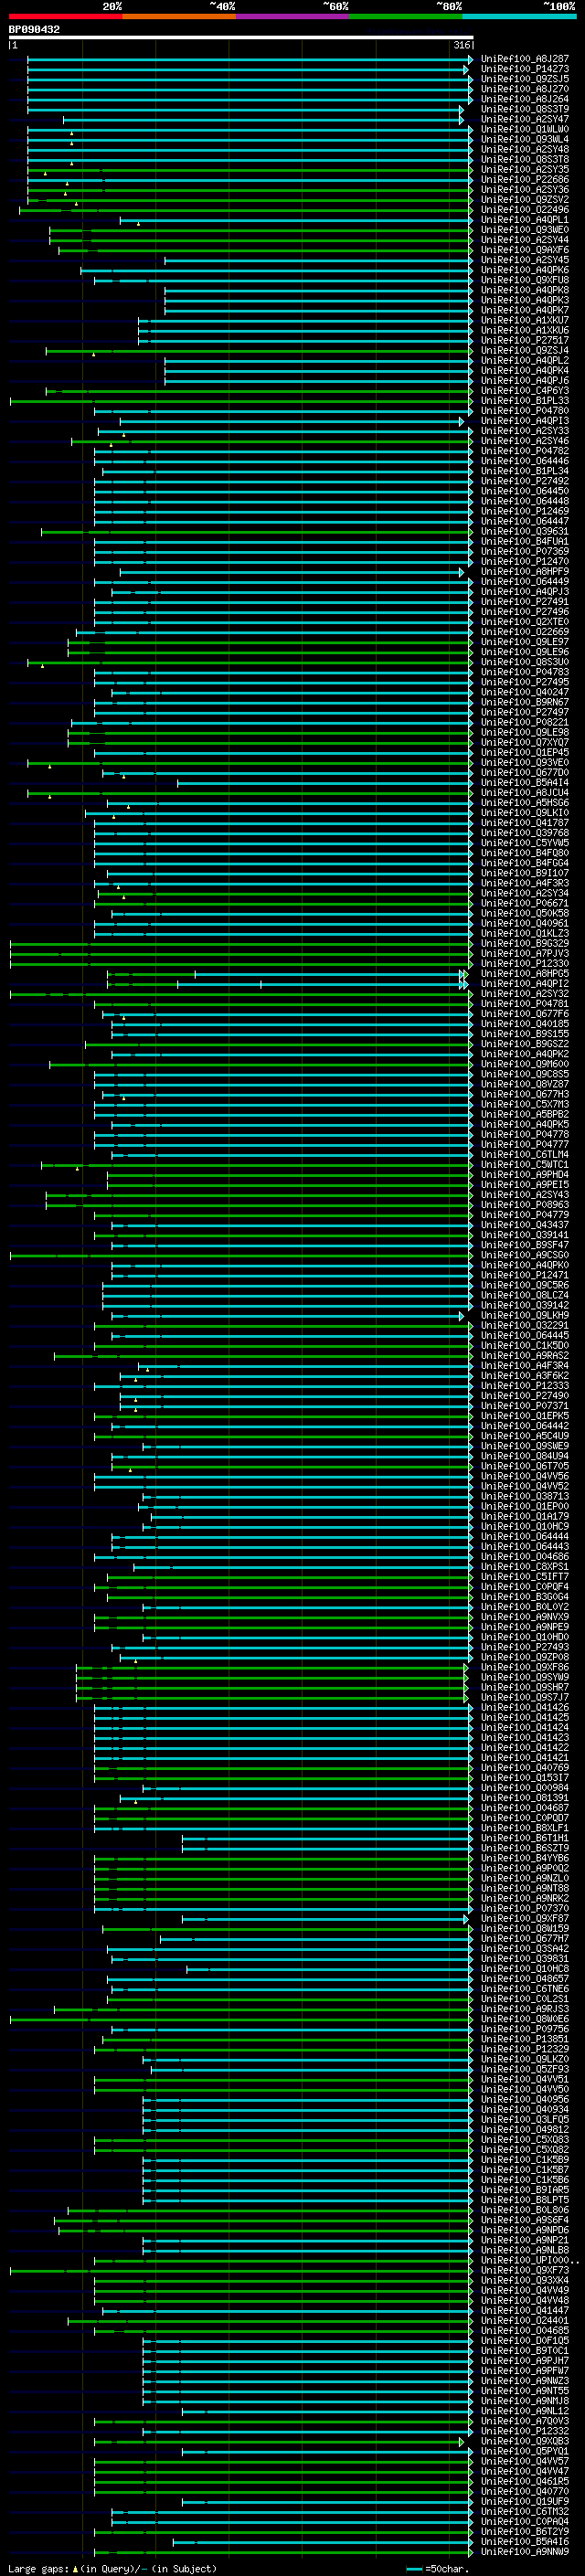Open hit UniRef100_A8J287
The image size is (585, 2576).
pyautogui.click(x=525, y=59)
